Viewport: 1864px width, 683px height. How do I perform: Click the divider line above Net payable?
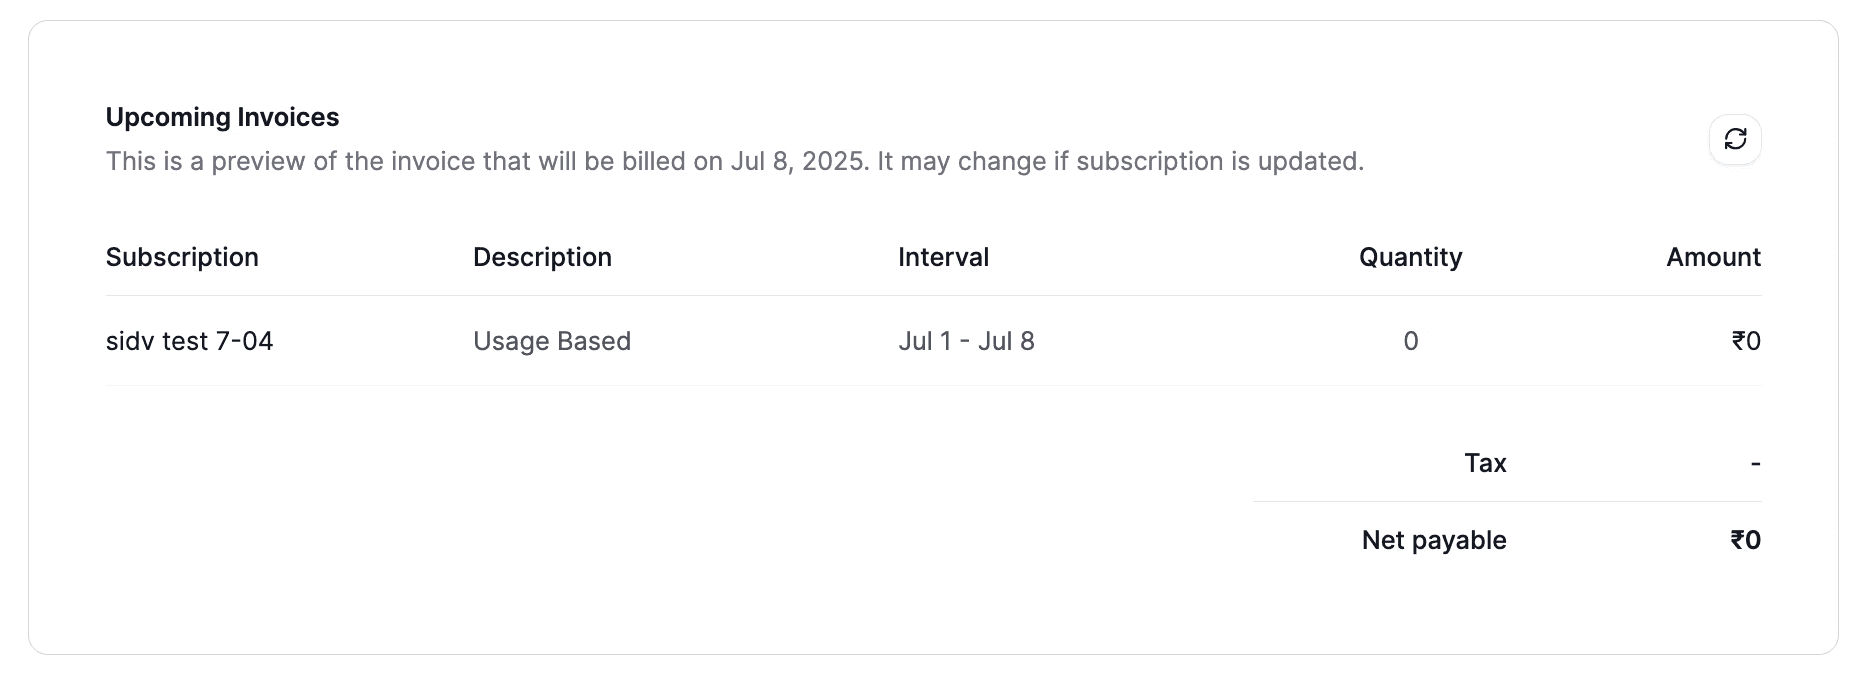pyautogui.click(x=1506, y=501)
